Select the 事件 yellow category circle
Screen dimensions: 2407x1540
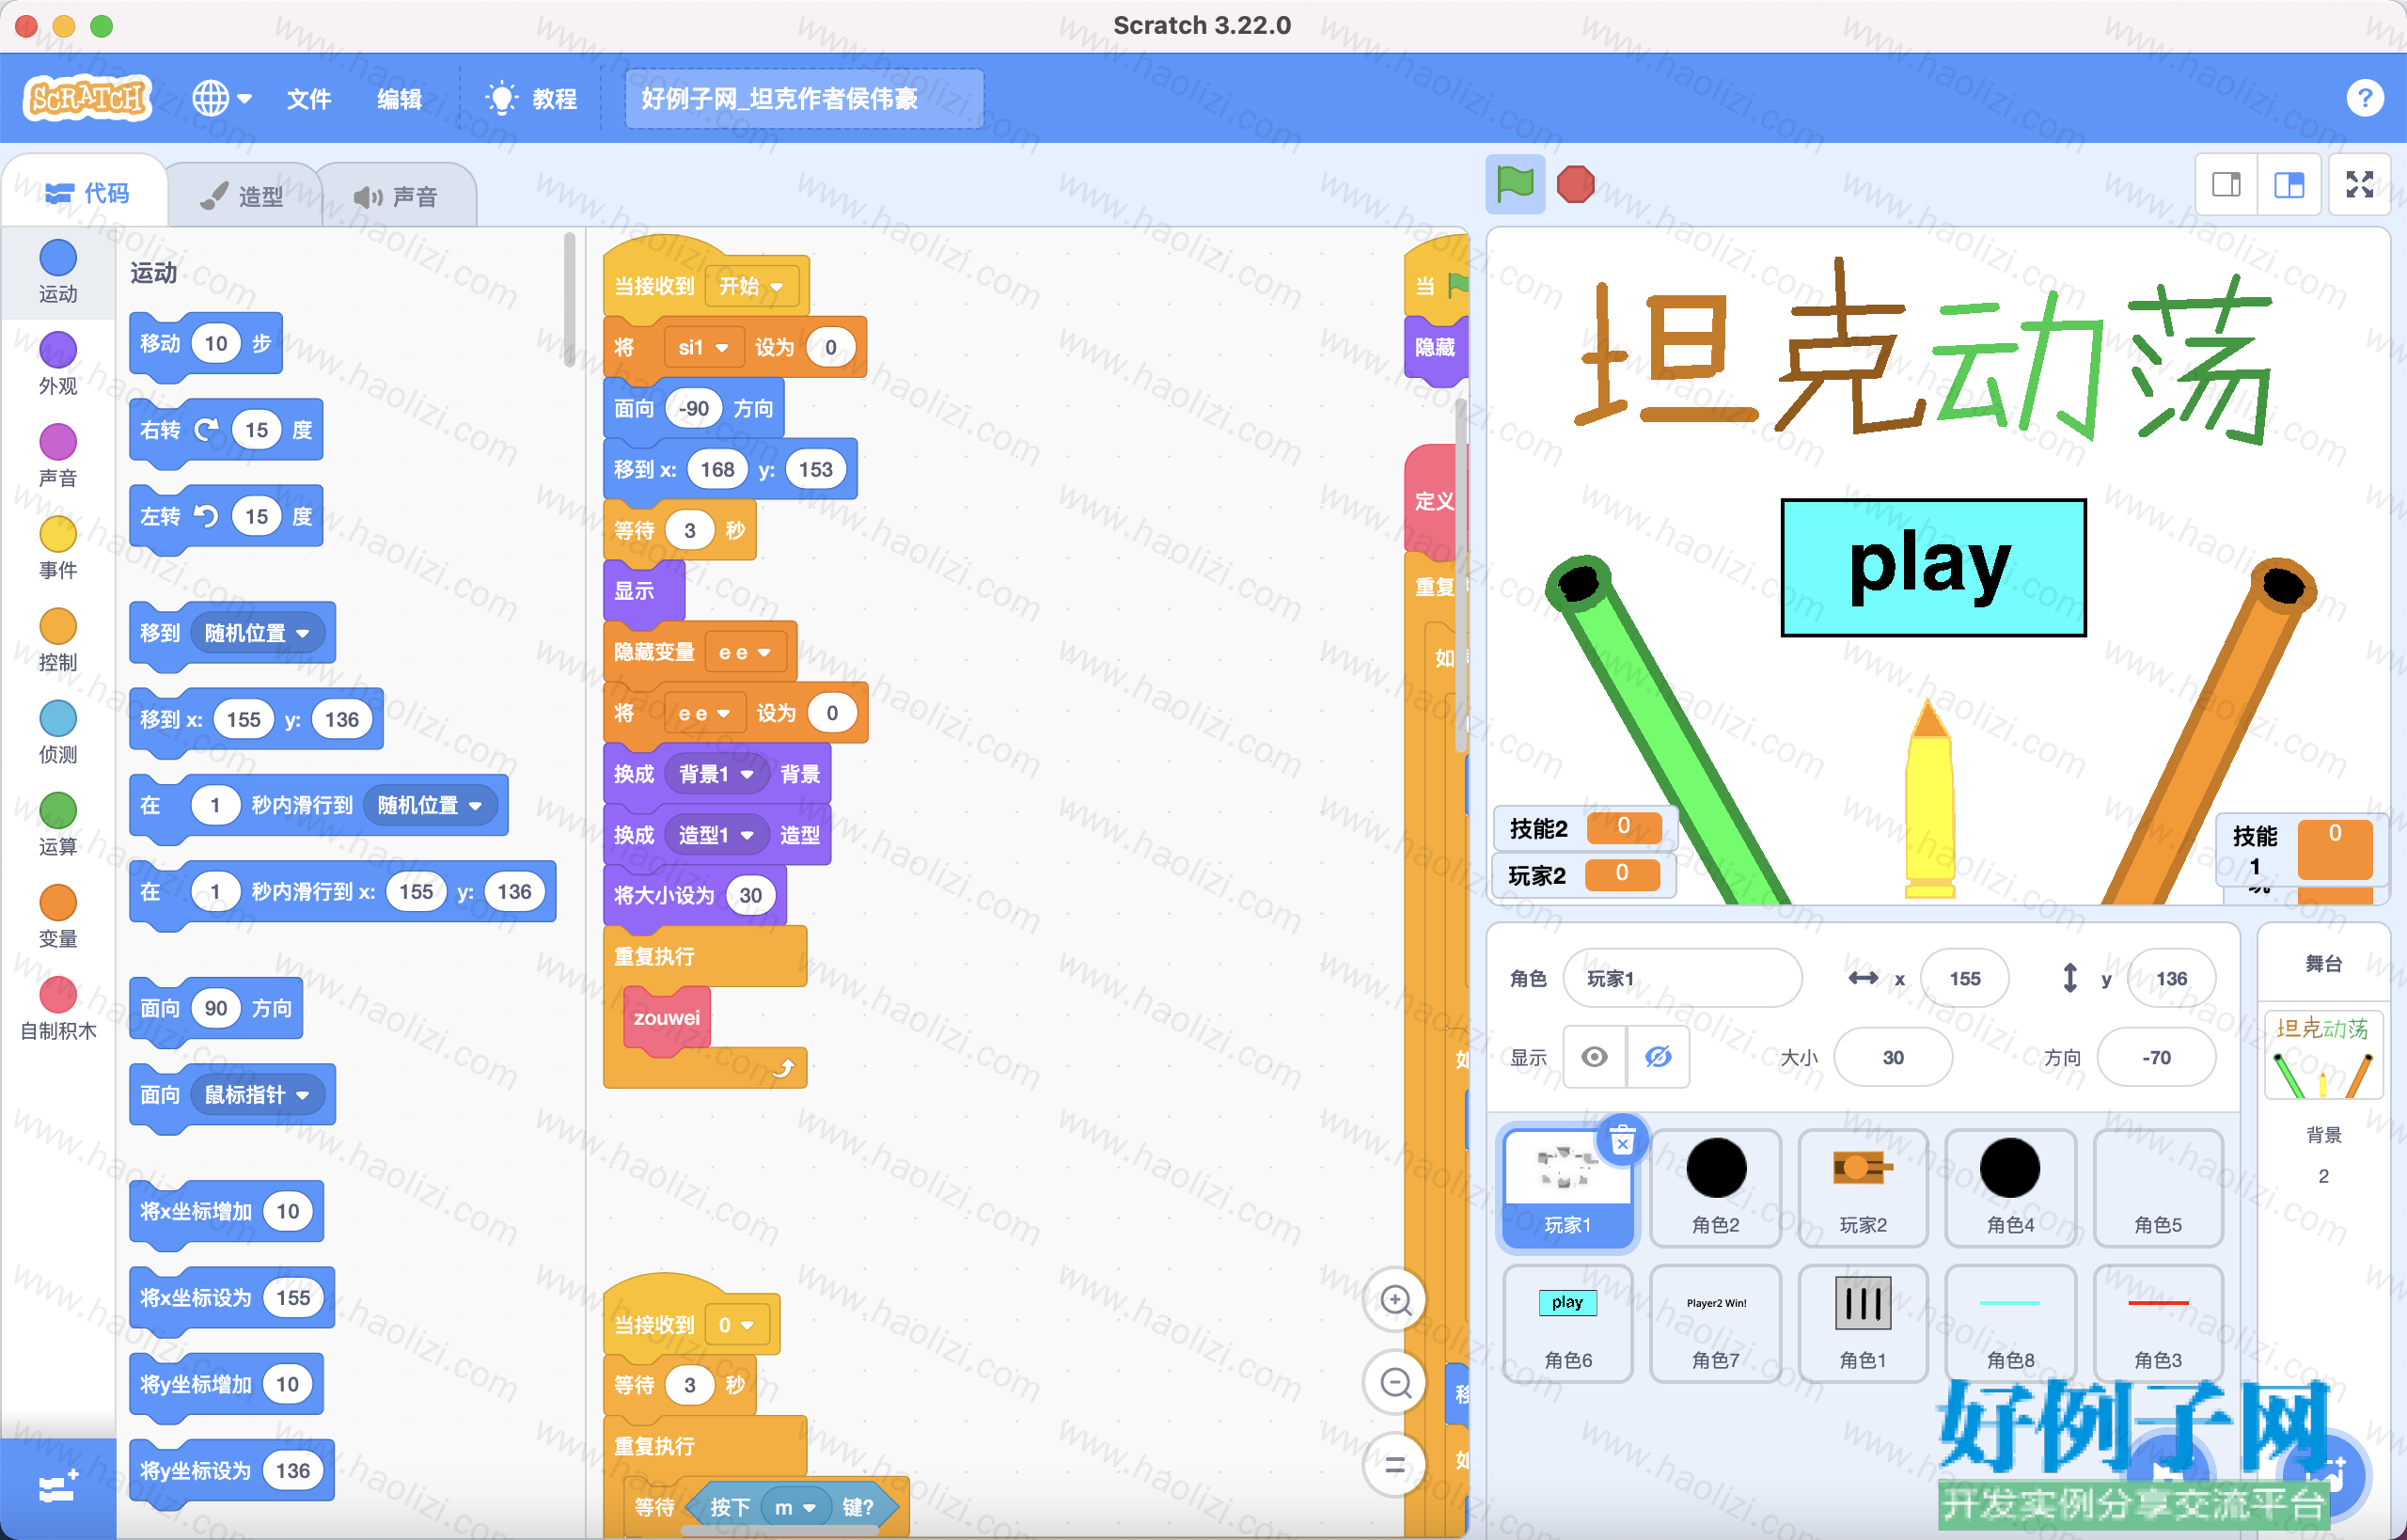(58, 533)
